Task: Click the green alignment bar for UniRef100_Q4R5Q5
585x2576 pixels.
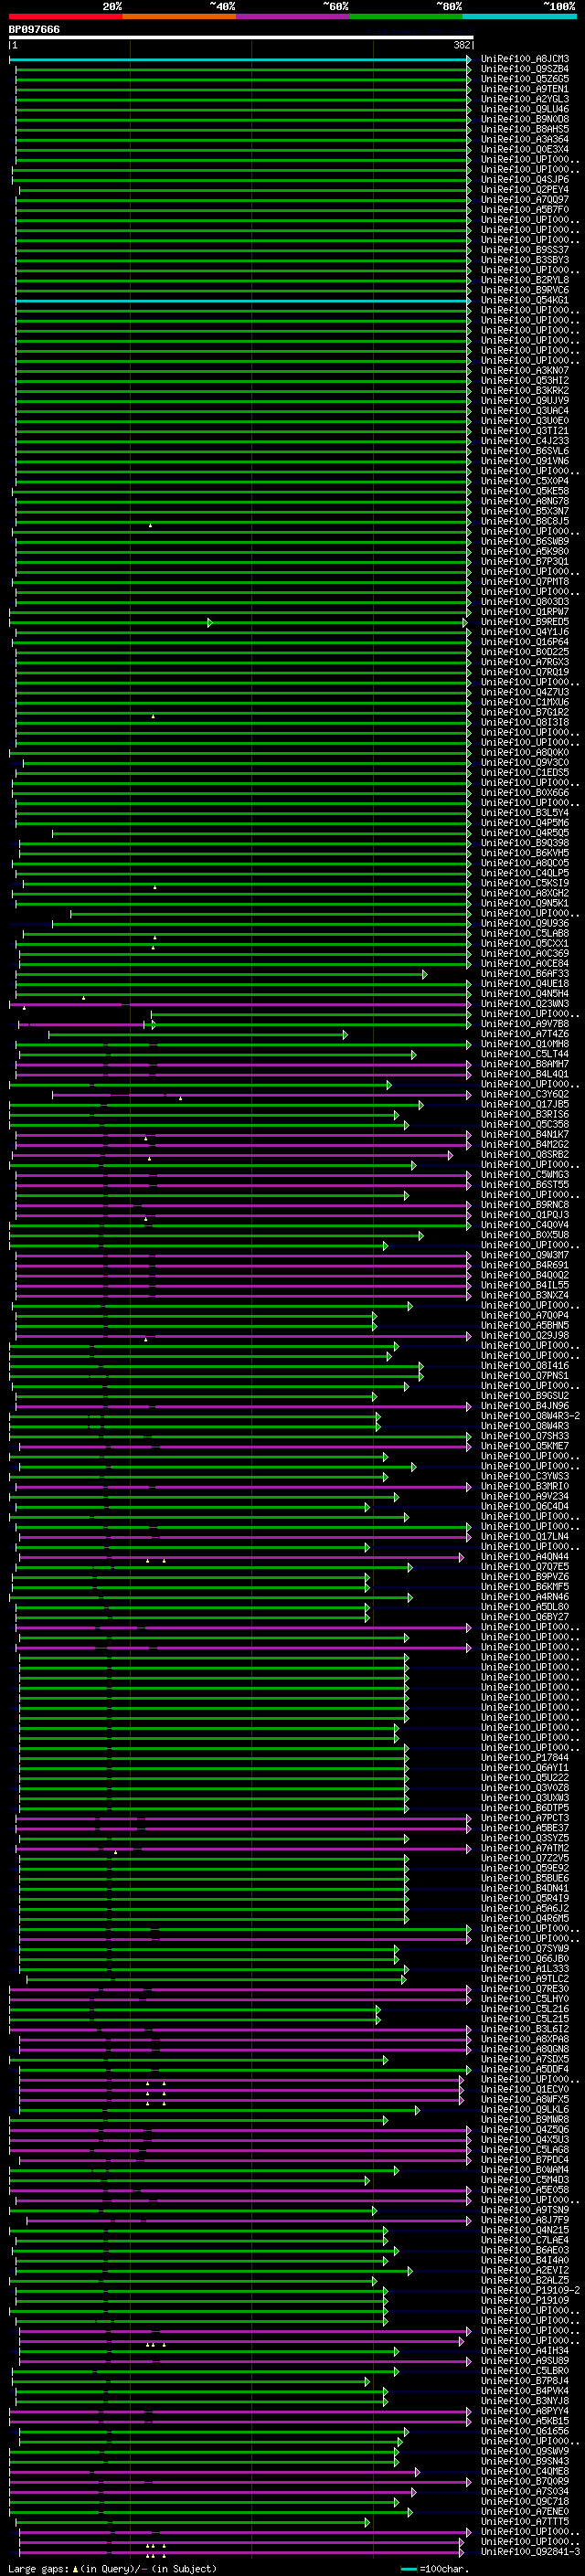Action: (x=261, y=834)
